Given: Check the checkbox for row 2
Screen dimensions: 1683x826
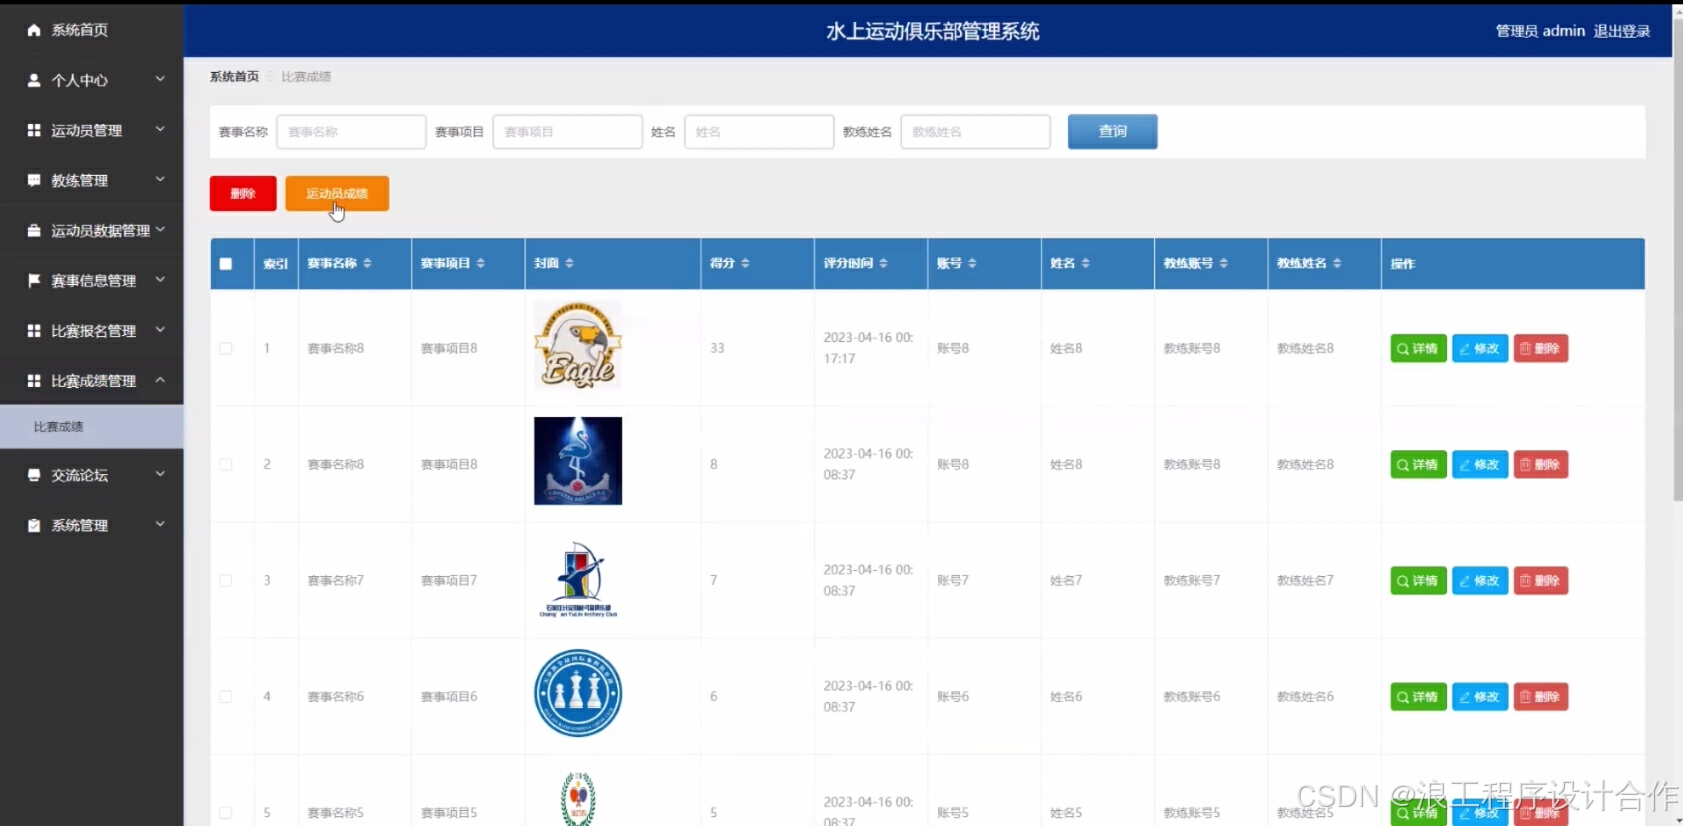Looking at the screenshot, I should coord(226,464).
